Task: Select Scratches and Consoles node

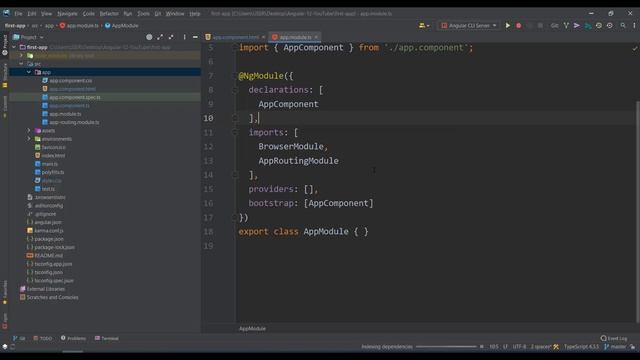Action: (52, 297)
